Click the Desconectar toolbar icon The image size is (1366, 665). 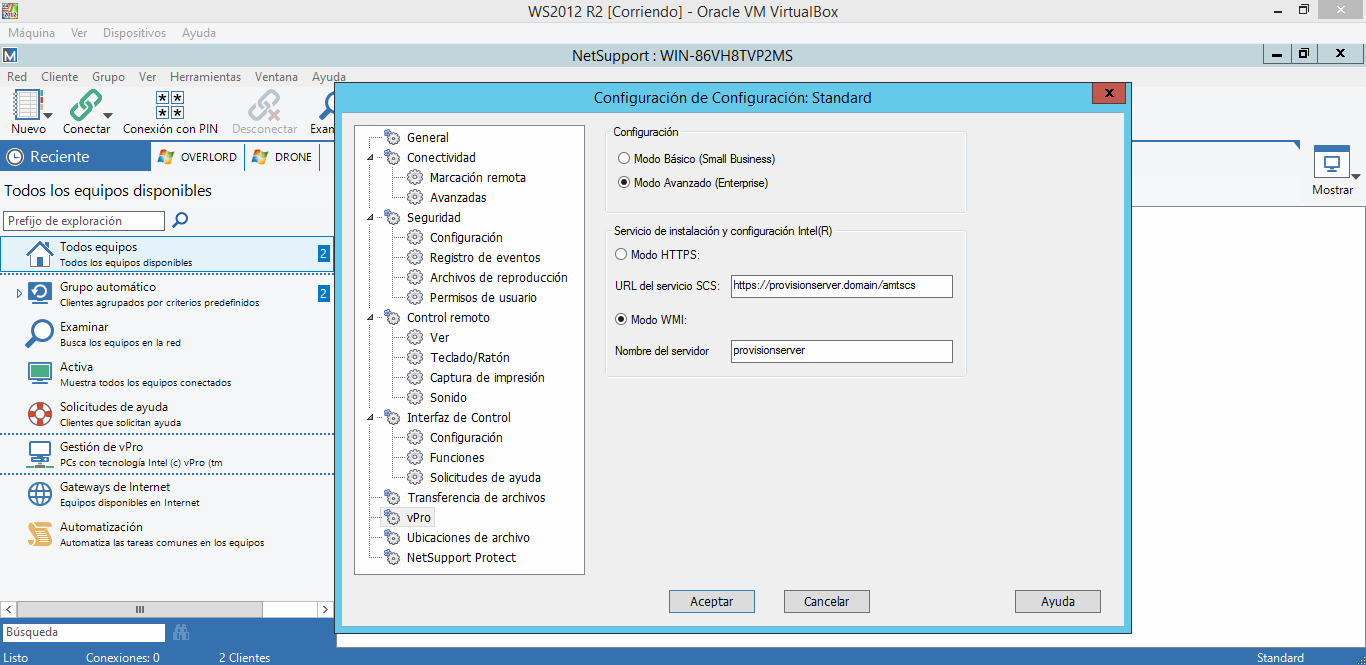tap(264, 105)
